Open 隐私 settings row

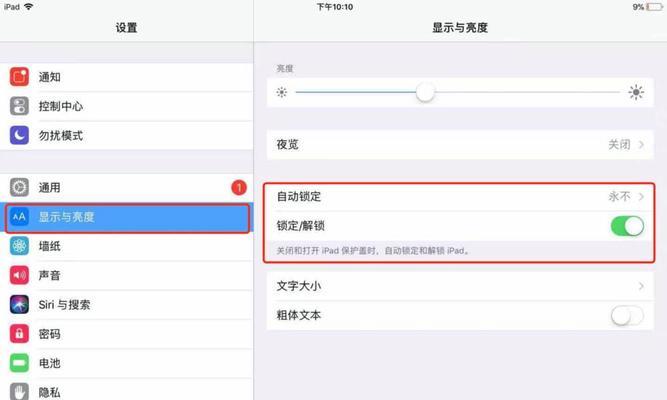click(x=127, y=389)
